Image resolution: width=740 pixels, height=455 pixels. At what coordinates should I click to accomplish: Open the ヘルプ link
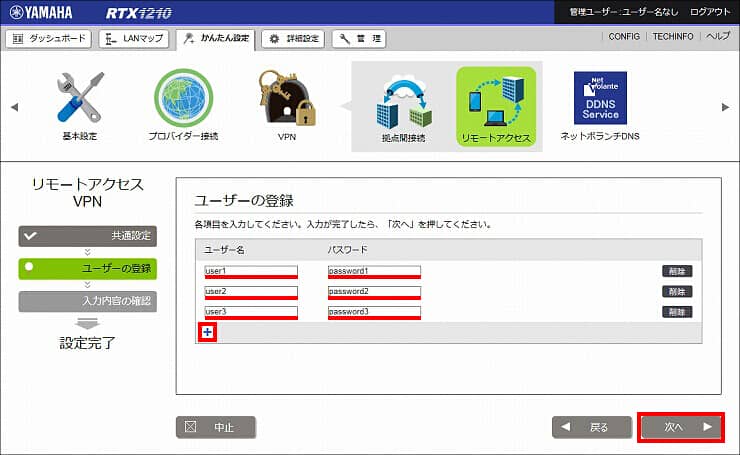[x=718, y=36]
